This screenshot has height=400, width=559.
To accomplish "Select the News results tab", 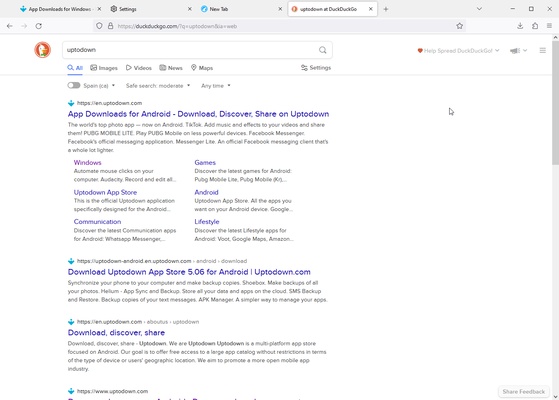I will pos(171,68).
